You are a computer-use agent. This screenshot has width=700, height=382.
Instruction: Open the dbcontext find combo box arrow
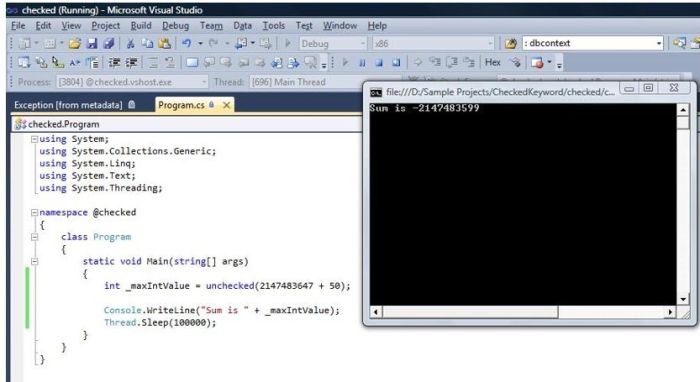659,43
